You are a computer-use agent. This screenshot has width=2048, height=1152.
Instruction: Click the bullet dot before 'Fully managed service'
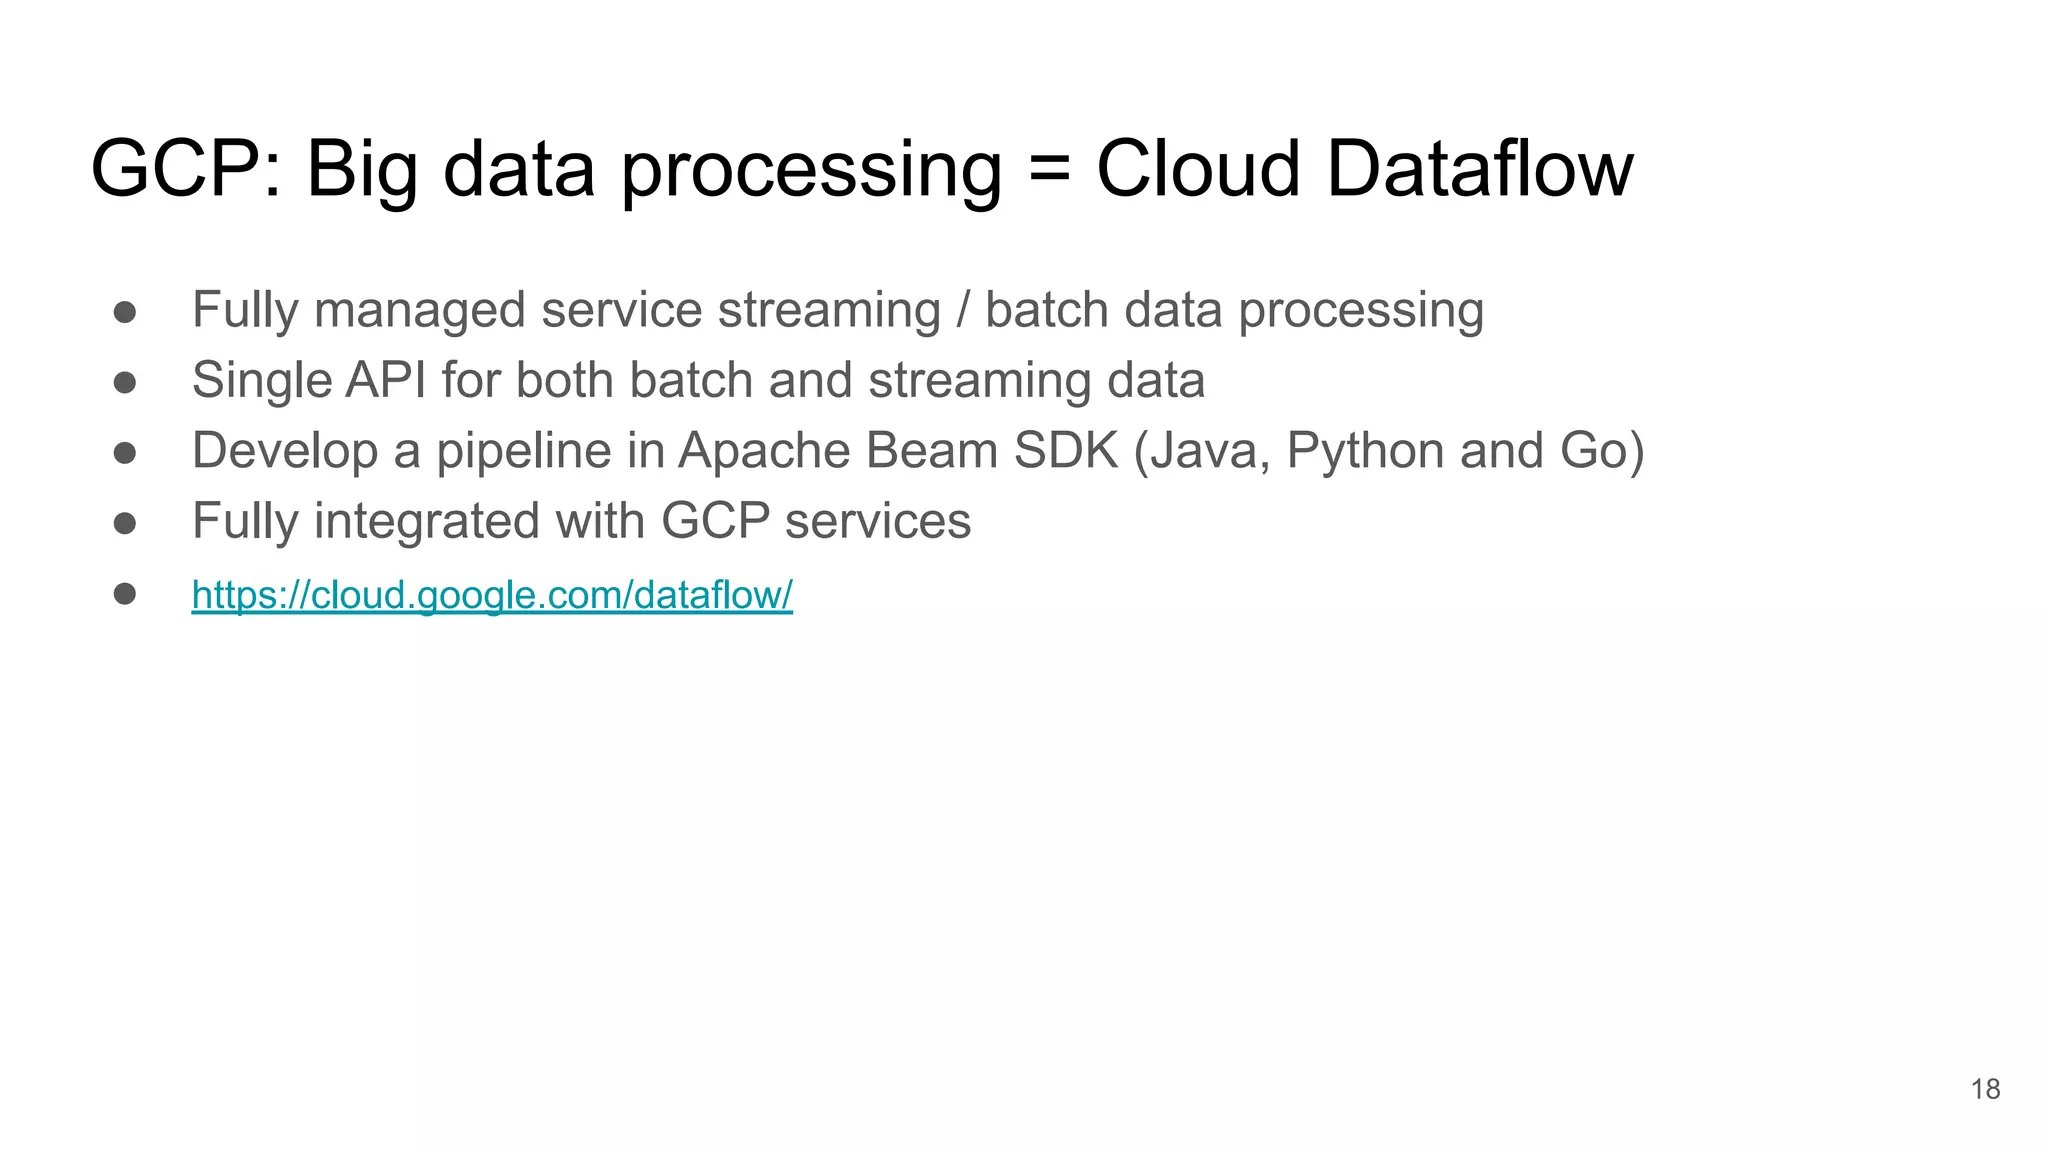coord(125,312)
